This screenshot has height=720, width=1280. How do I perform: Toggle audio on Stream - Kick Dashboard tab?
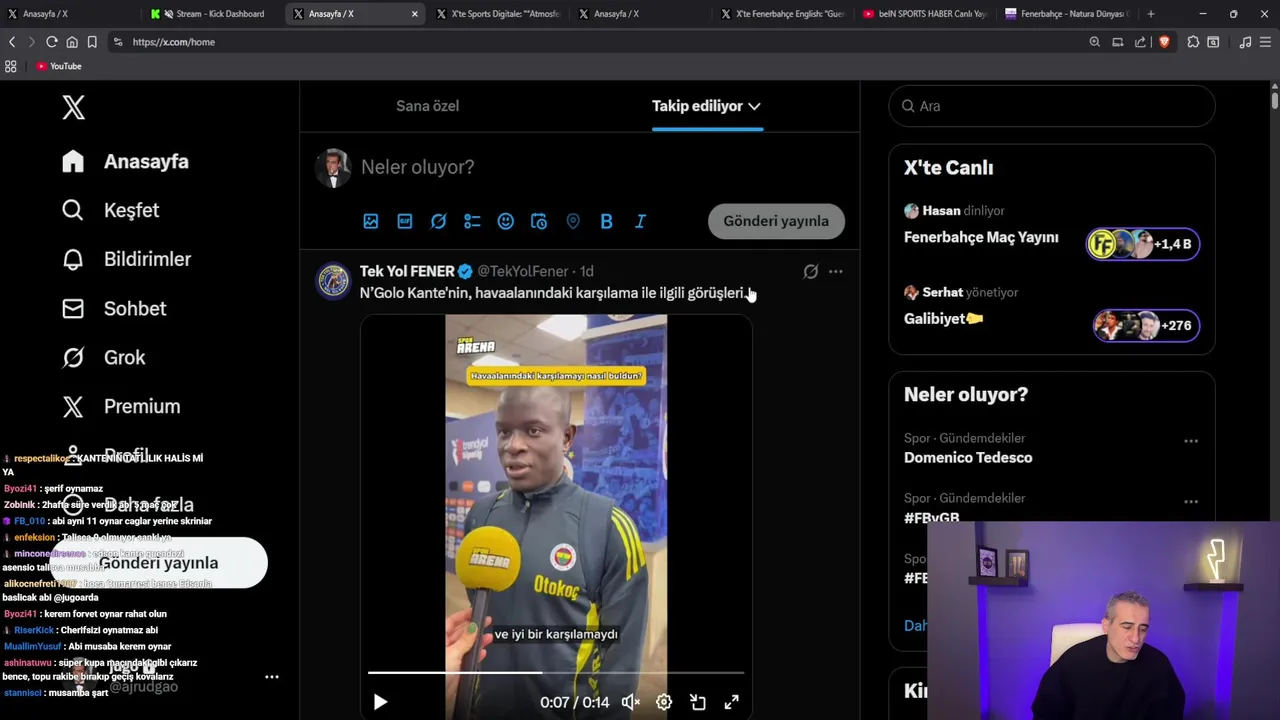[x=169, y=14]
